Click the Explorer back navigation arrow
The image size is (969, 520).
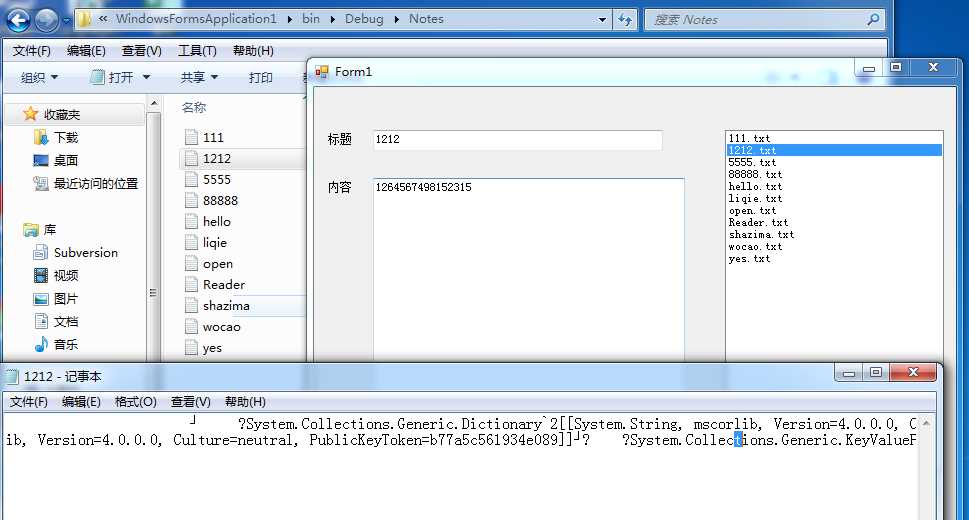tap(18, 20)
